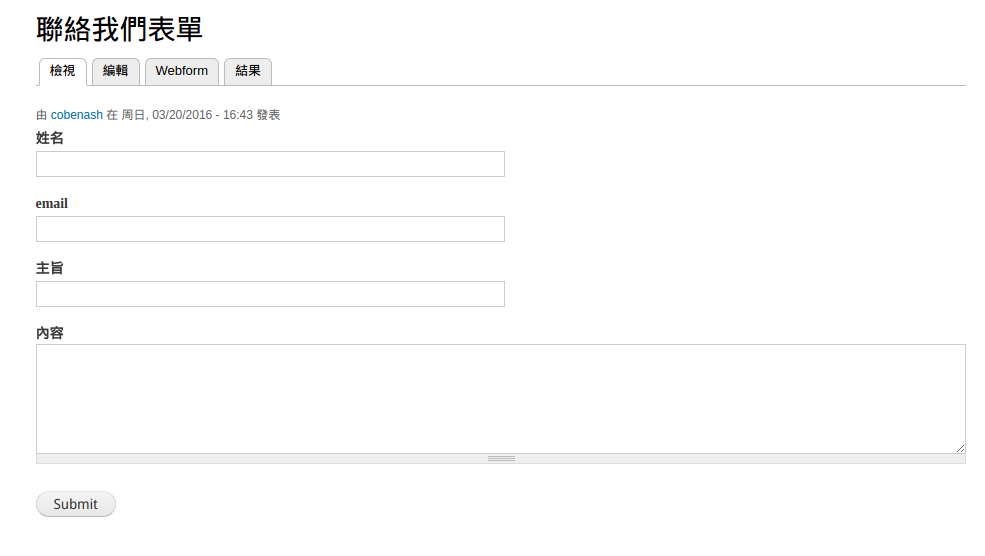
Task: Click the grippie bar below 內容 textarea
Action: [x=501, y=459]
